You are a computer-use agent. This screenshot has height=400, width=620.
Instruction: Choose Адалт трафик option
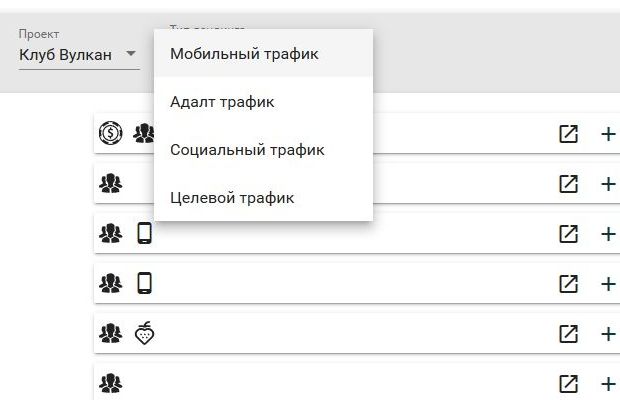[263, 102]
